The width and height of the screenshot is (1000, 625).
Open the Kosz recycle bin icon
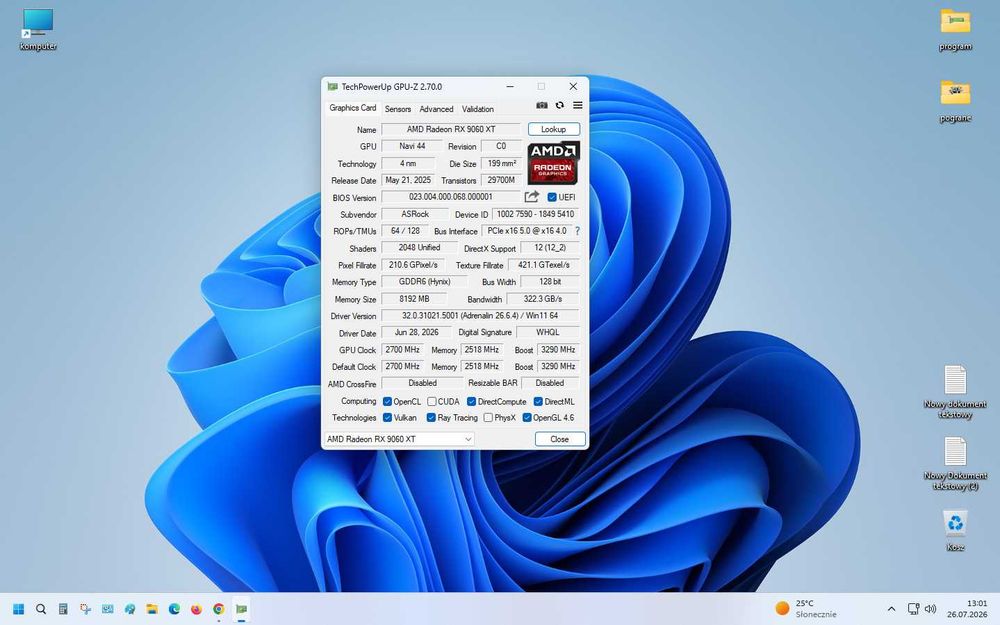pyautogui.click(x=955, y=529)
